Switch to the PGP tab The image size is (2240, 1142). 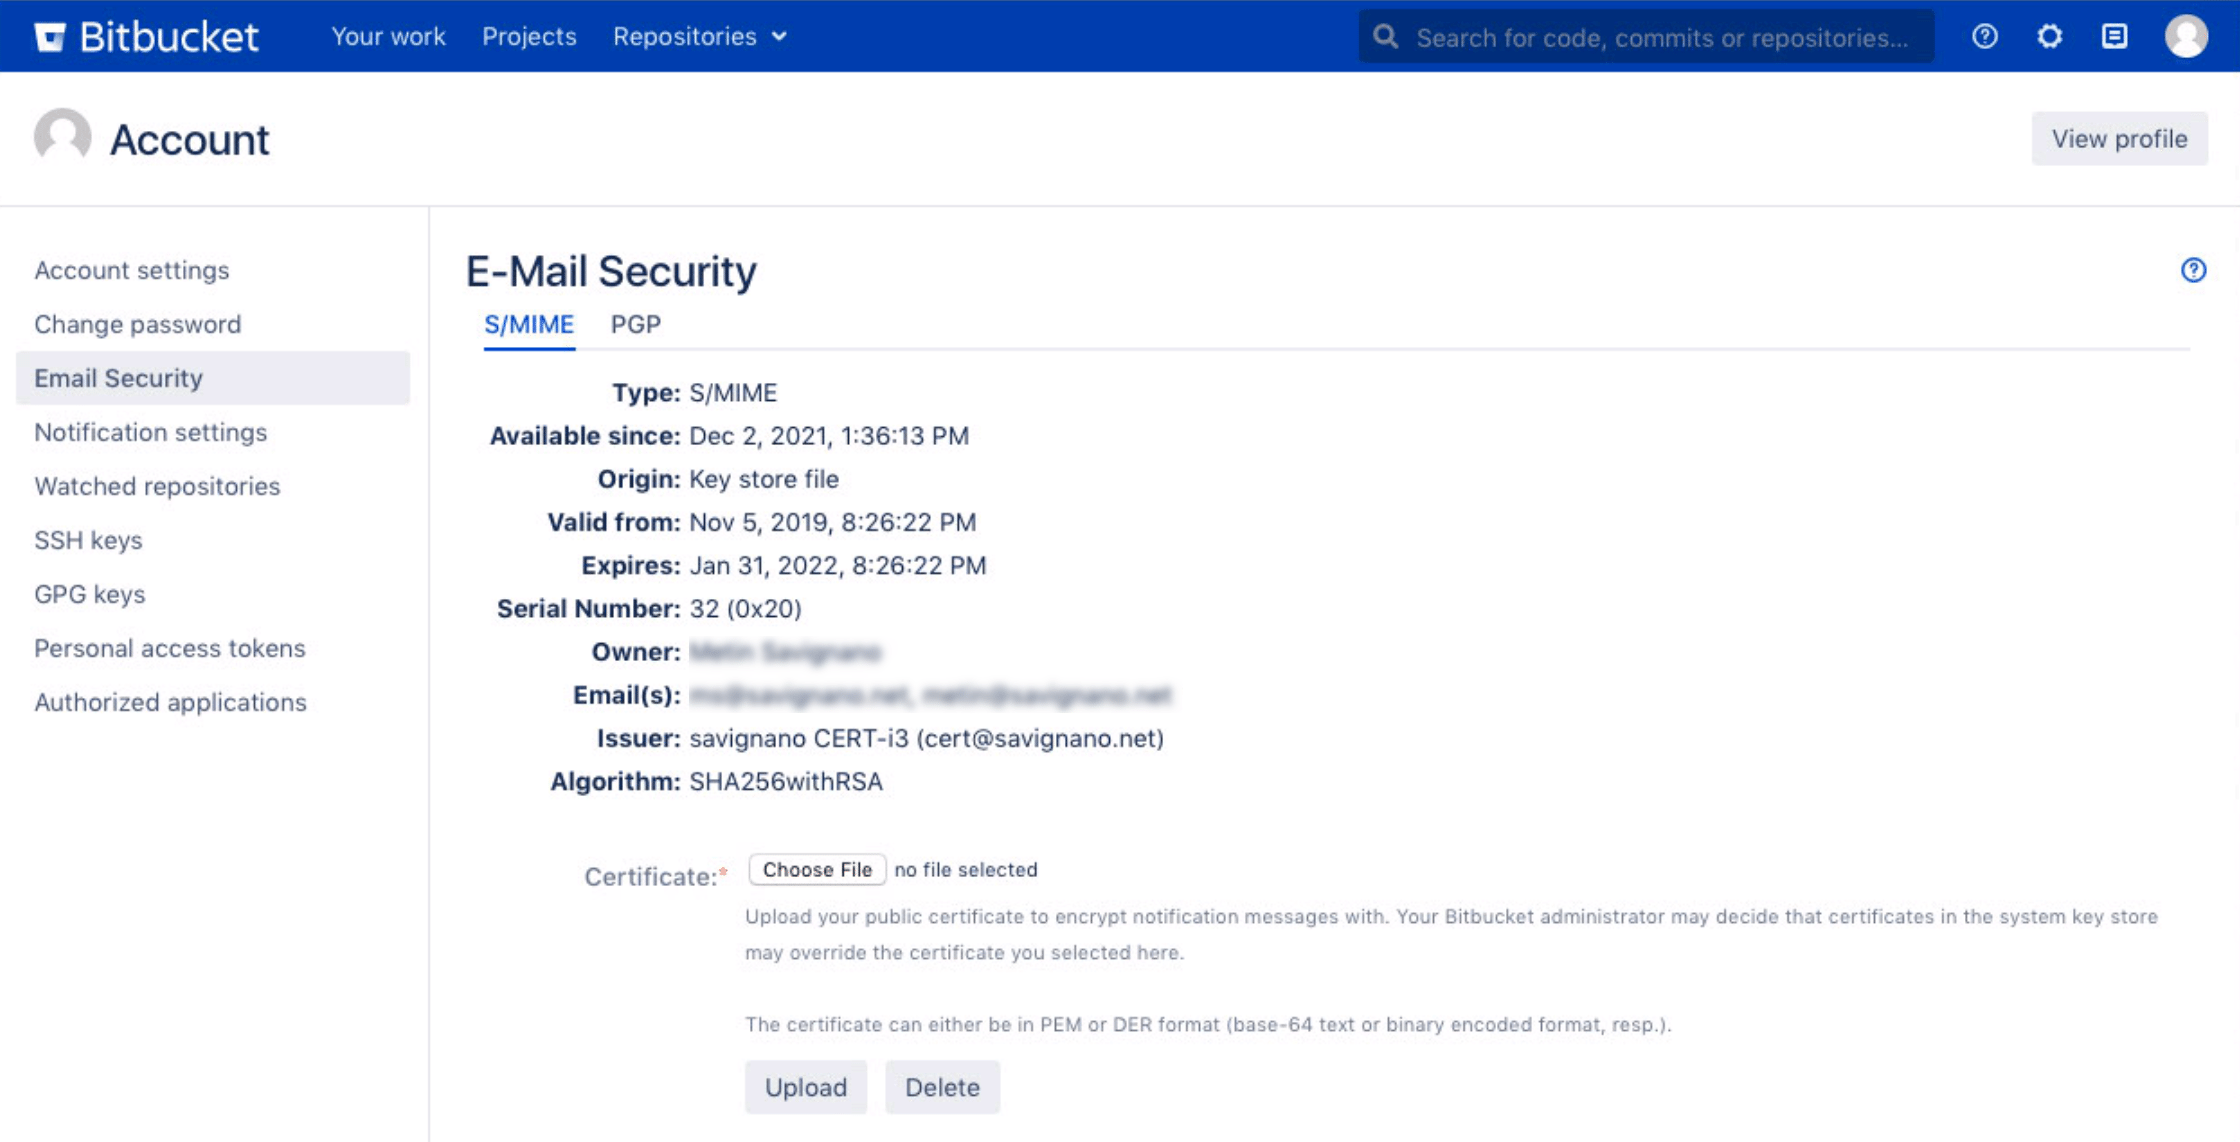click(635, 325)
